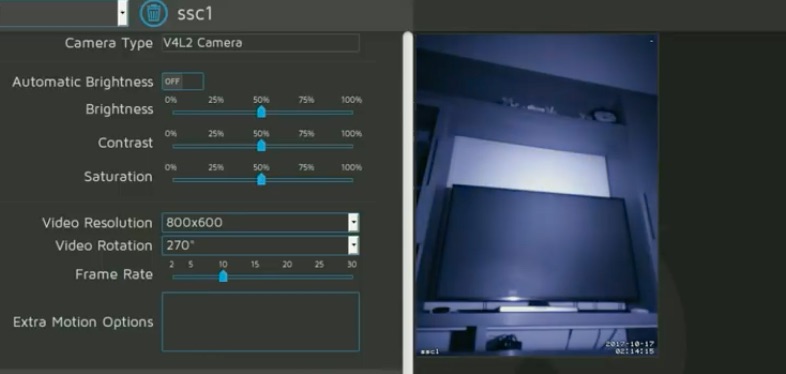Screen dimensions: 786x374
Task: Set Contrast slider to the 25% mark
Action: 216,146
